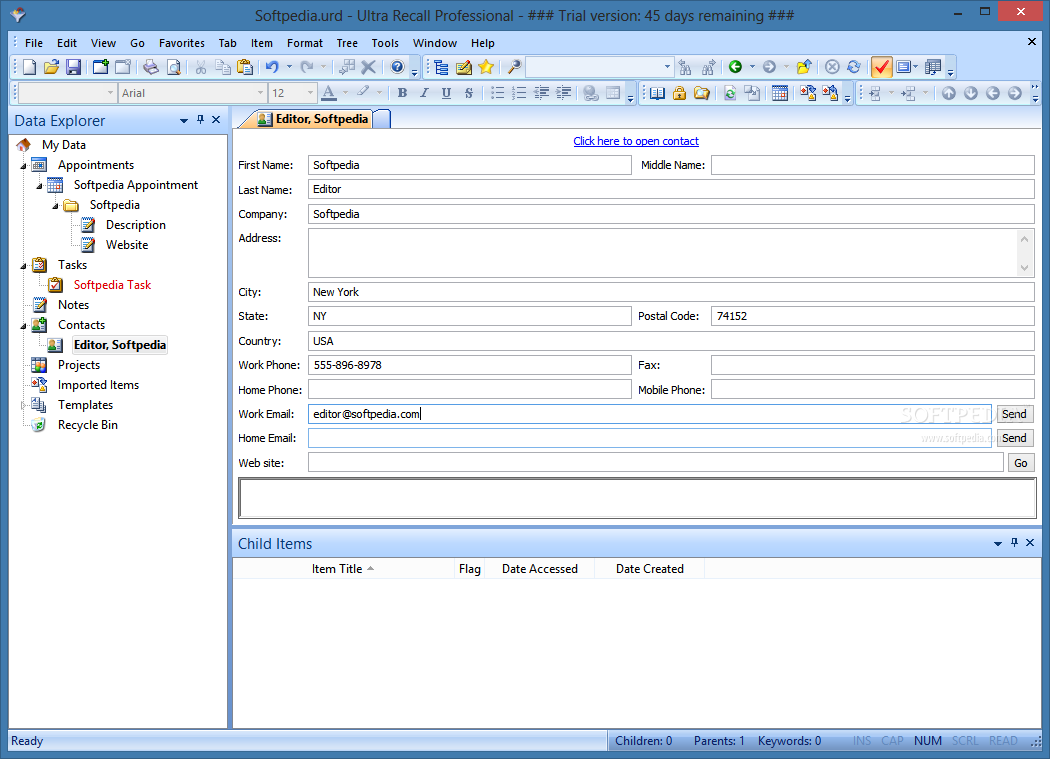Click Send next to Home Email
The width and height of the screenshot is (1050, 759).
pyautogui.click(x=1015, y=438)
